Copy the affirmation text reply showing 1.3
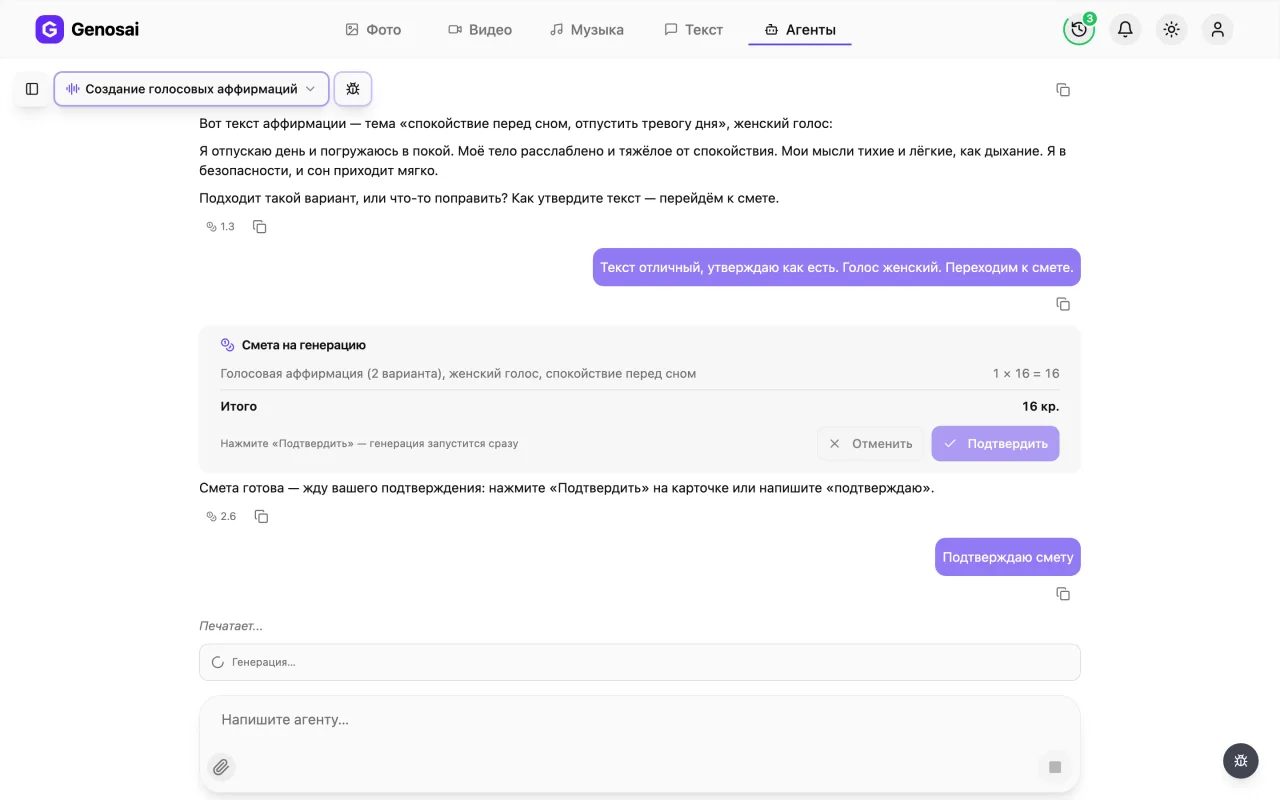Viewport: 1280px width, 800px height. pyautogui.click(x=259, y=227)
